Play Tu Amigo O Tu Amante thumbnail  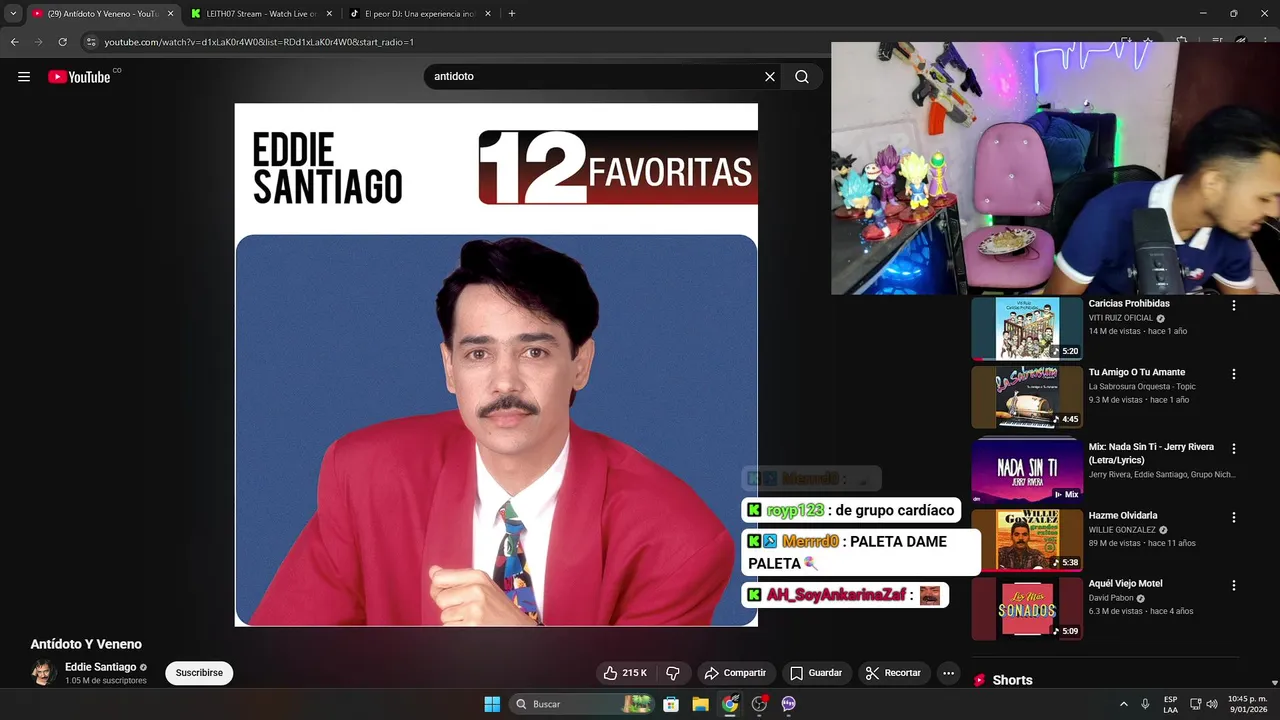[x=1027, y=397]
